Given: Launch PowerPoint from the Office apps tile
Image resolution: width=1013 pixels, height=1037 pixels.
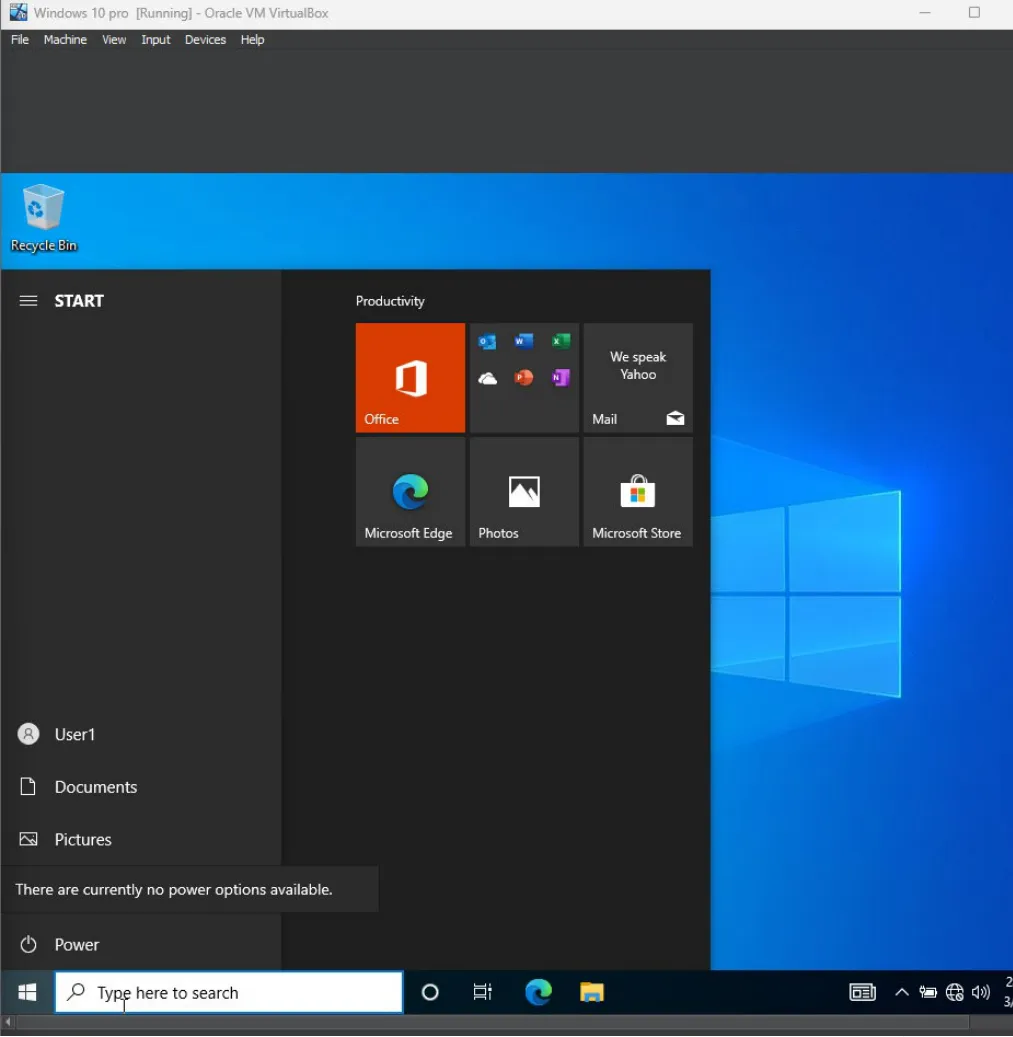Looking at the screenshot, I should pos(524,378).
